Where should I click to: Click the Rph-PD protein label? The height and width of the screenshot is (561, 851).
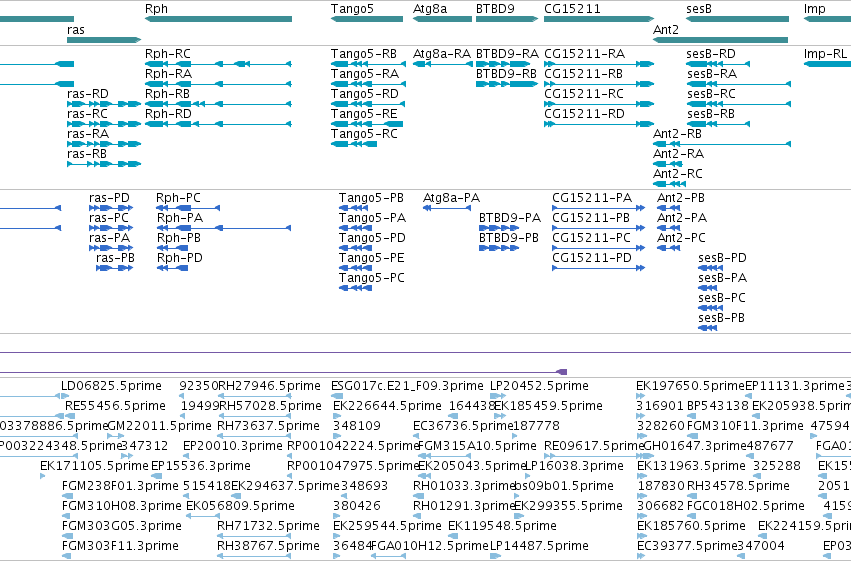180,258
